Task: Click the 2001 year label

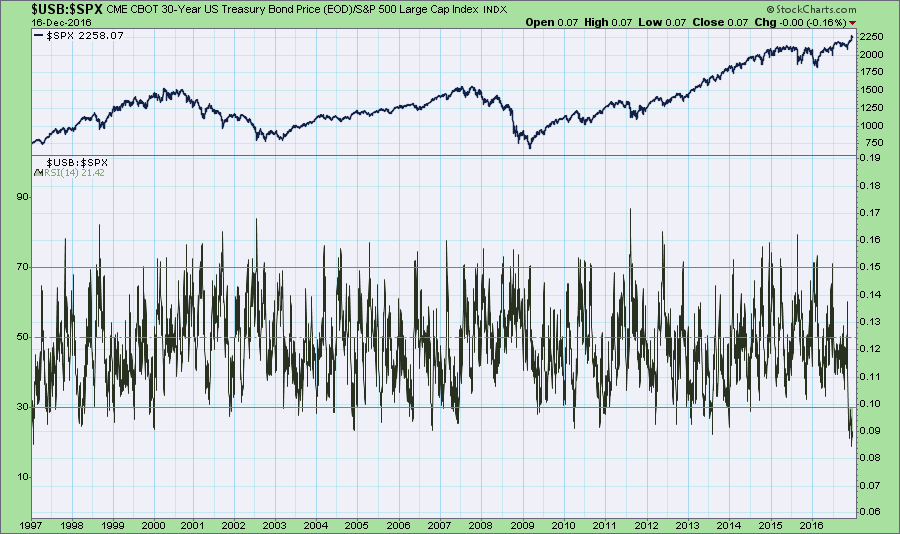Action: (x=193, y=525)
